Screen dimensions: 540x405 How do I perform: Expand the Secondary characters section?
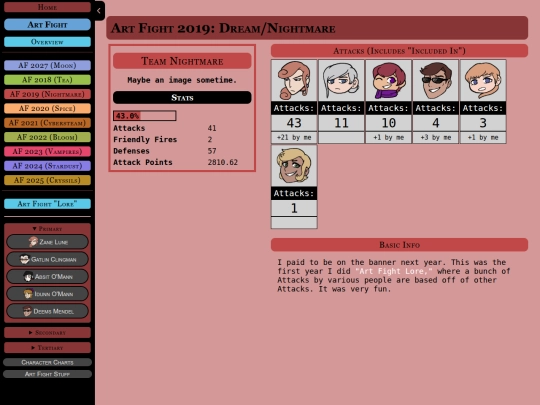coord(48,333)
